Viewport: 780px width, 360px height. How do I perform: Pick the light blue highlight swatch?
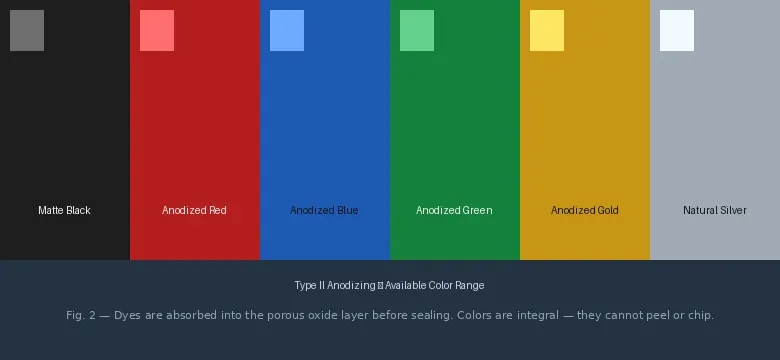click(287, 30)
